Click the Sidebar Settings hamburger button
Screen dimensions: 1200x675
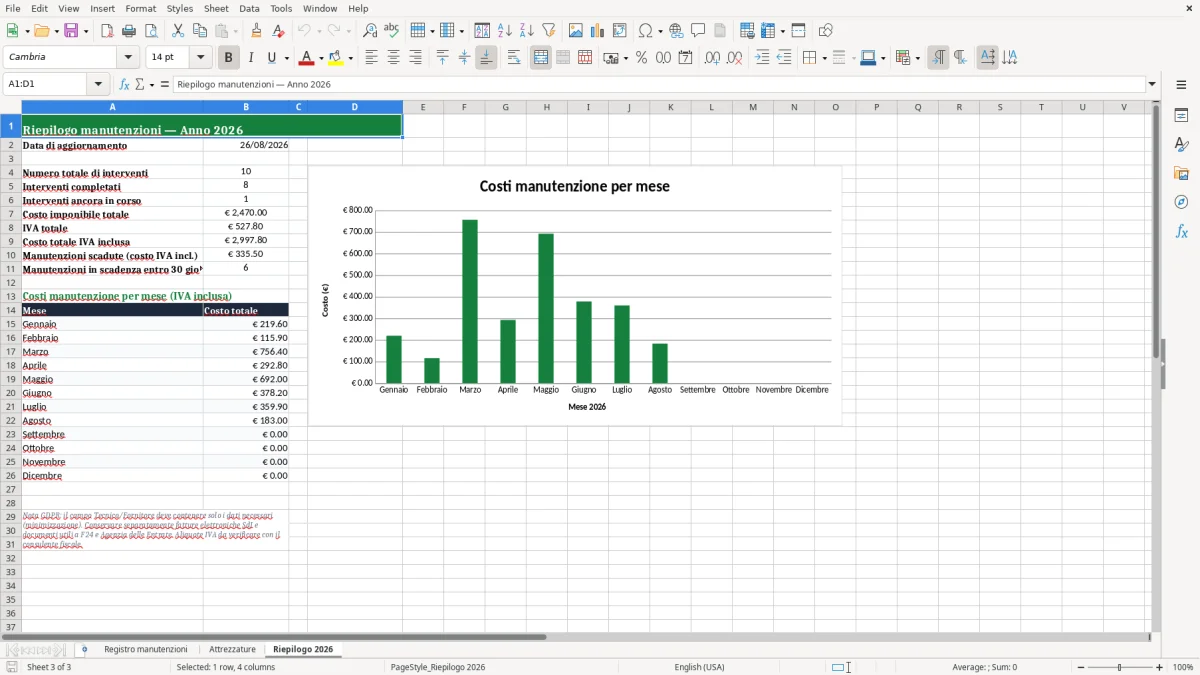(x=1181, y=85)
